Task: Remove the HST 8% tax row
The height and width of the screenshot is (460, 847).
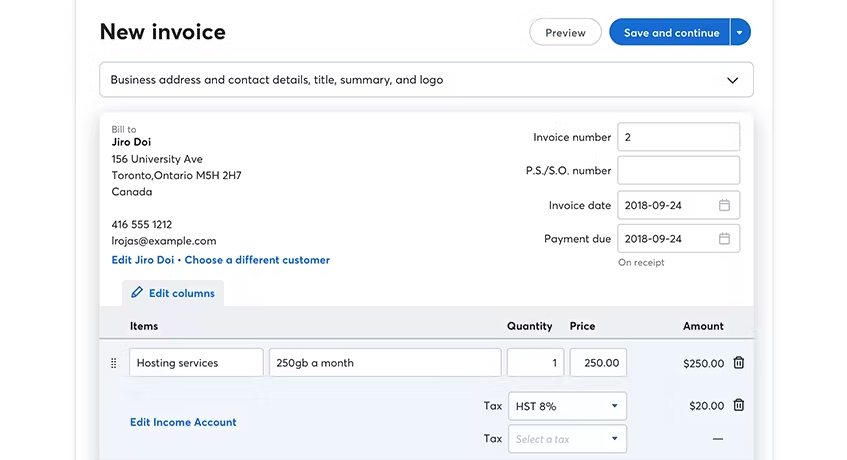Action: coord(738,405)
